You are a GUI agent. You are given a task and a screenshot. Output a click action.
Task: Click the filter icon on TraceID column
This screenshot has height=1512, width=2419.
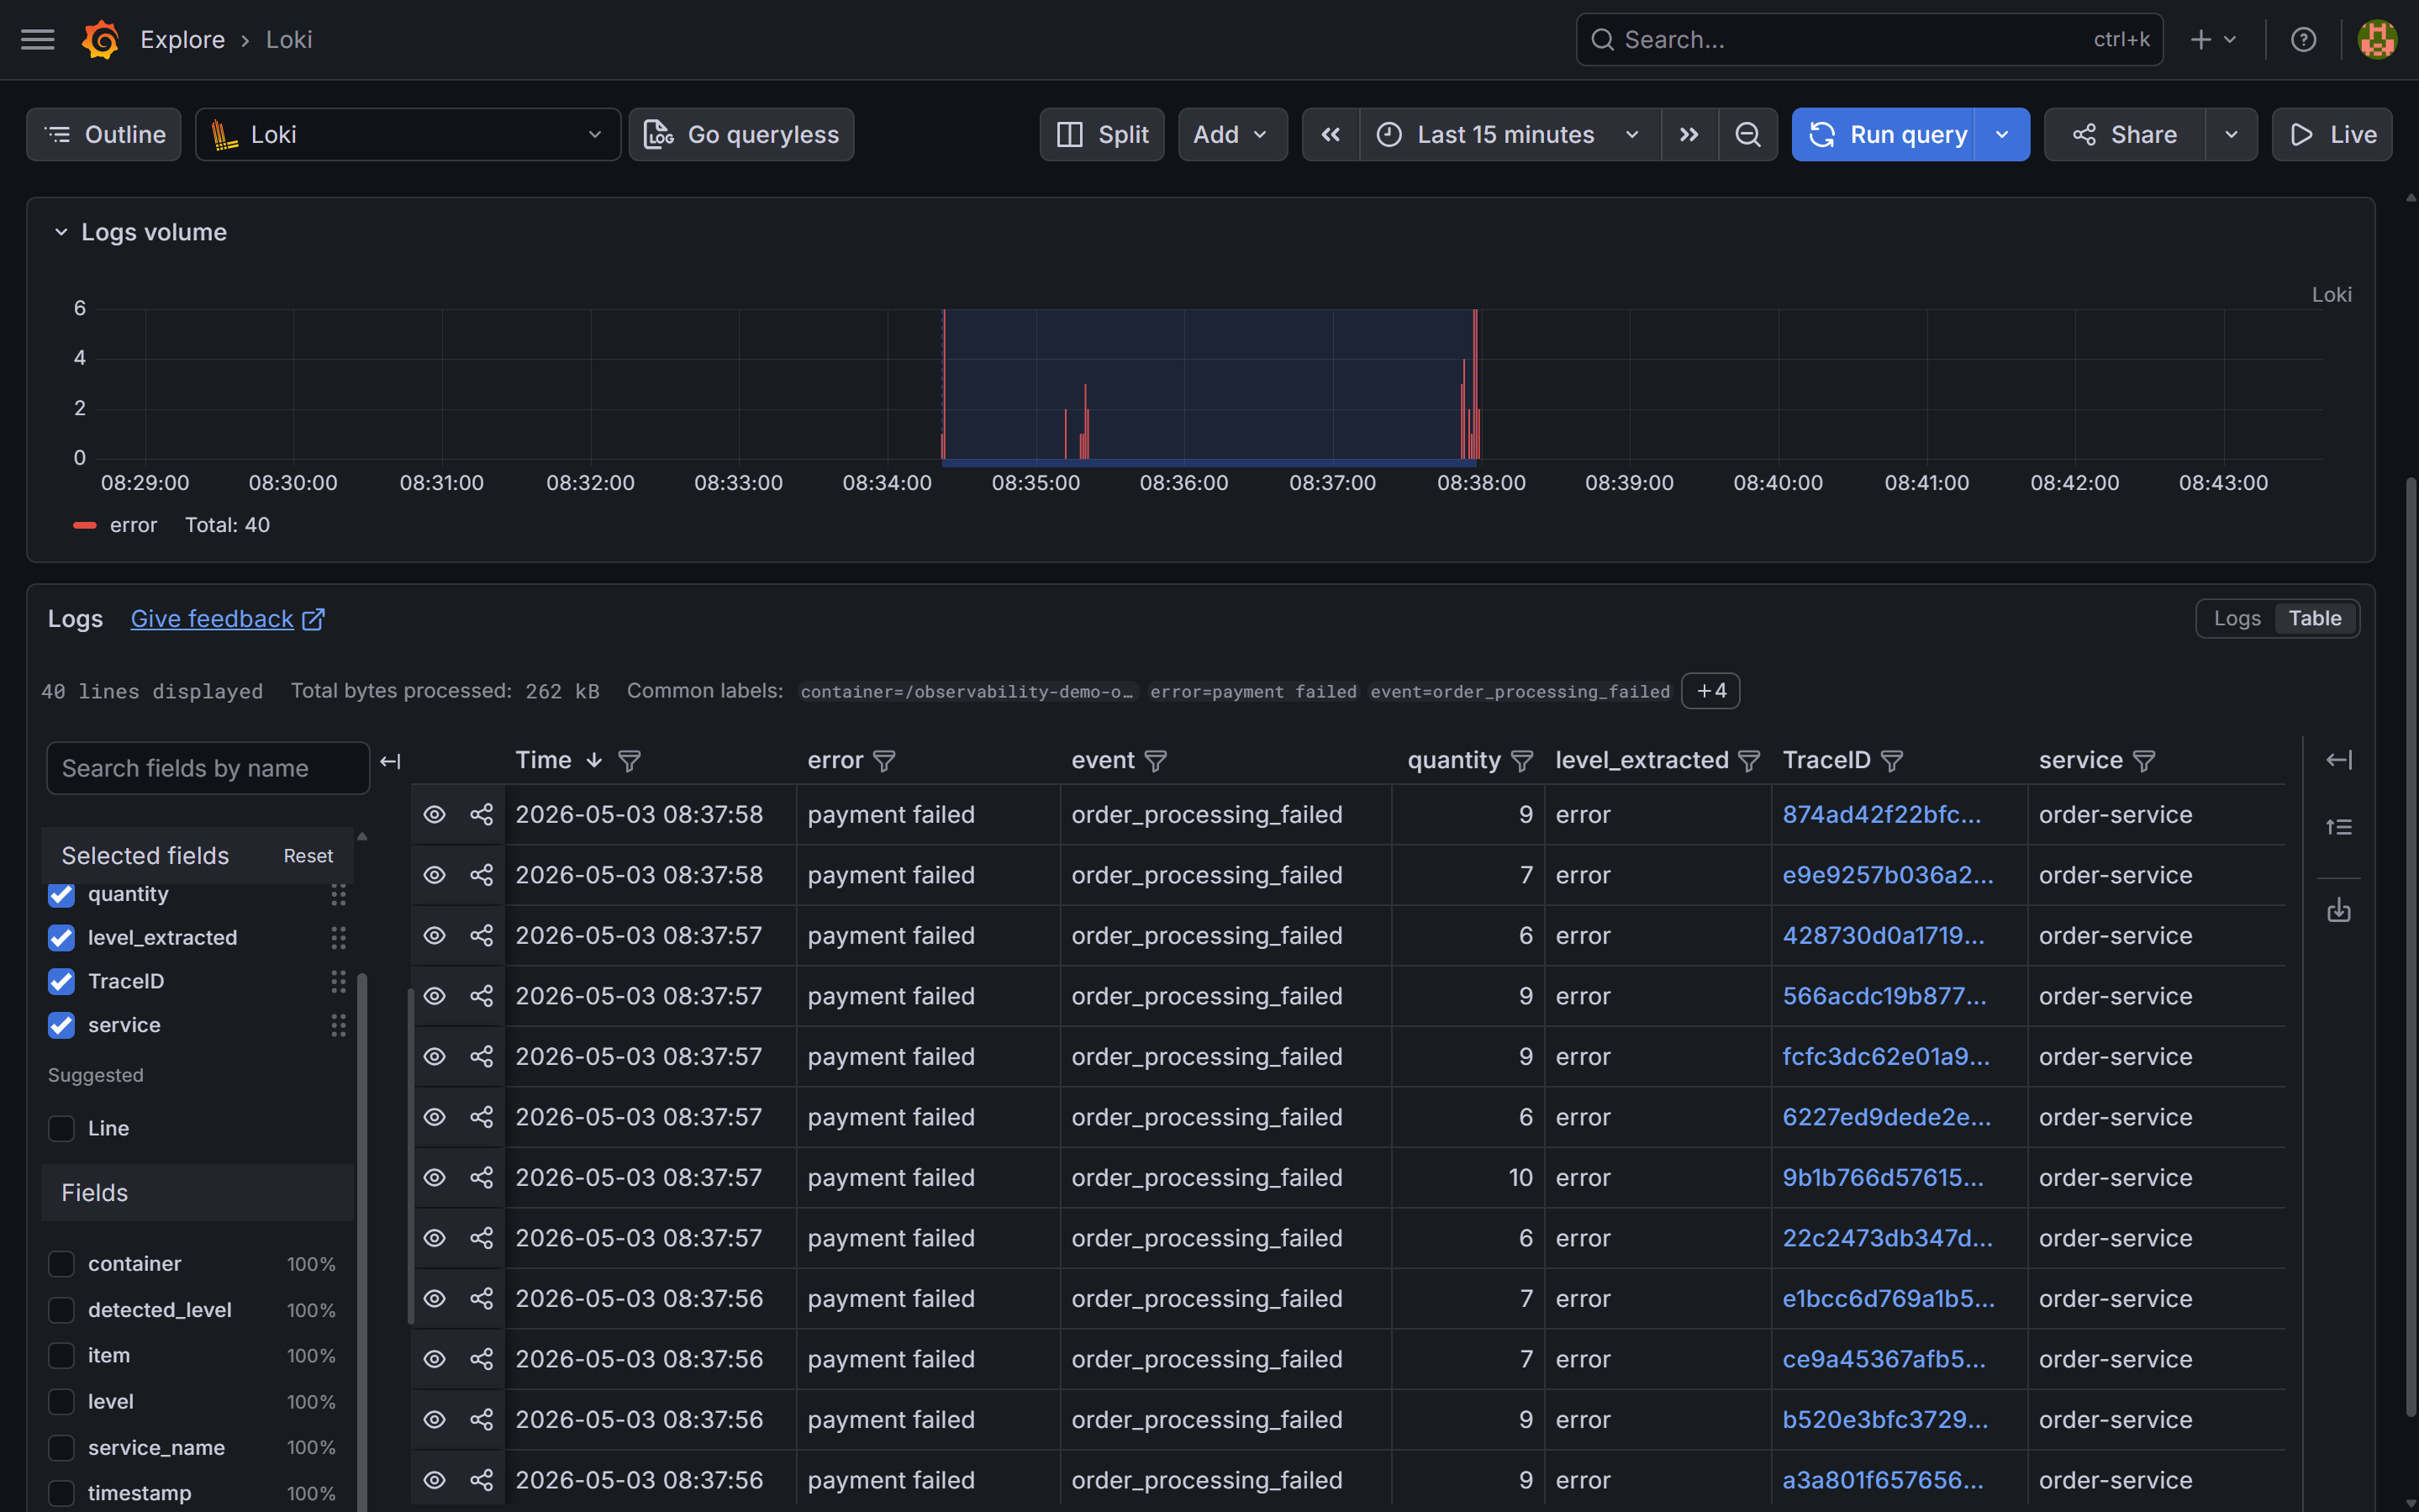[1891, 761]
